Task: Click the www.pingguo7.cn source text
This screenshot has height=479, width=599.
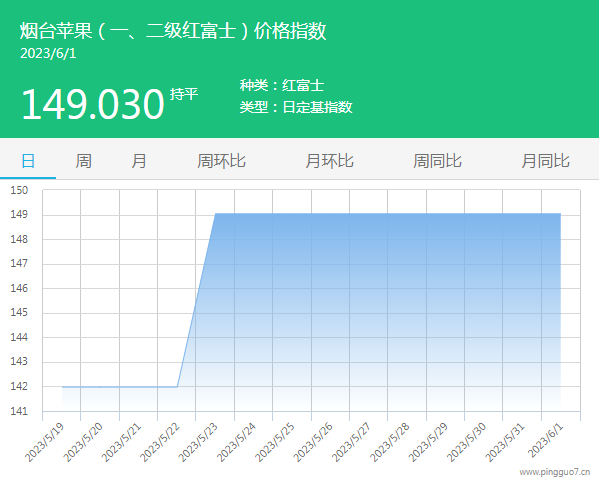Action: tap(554, 473)
